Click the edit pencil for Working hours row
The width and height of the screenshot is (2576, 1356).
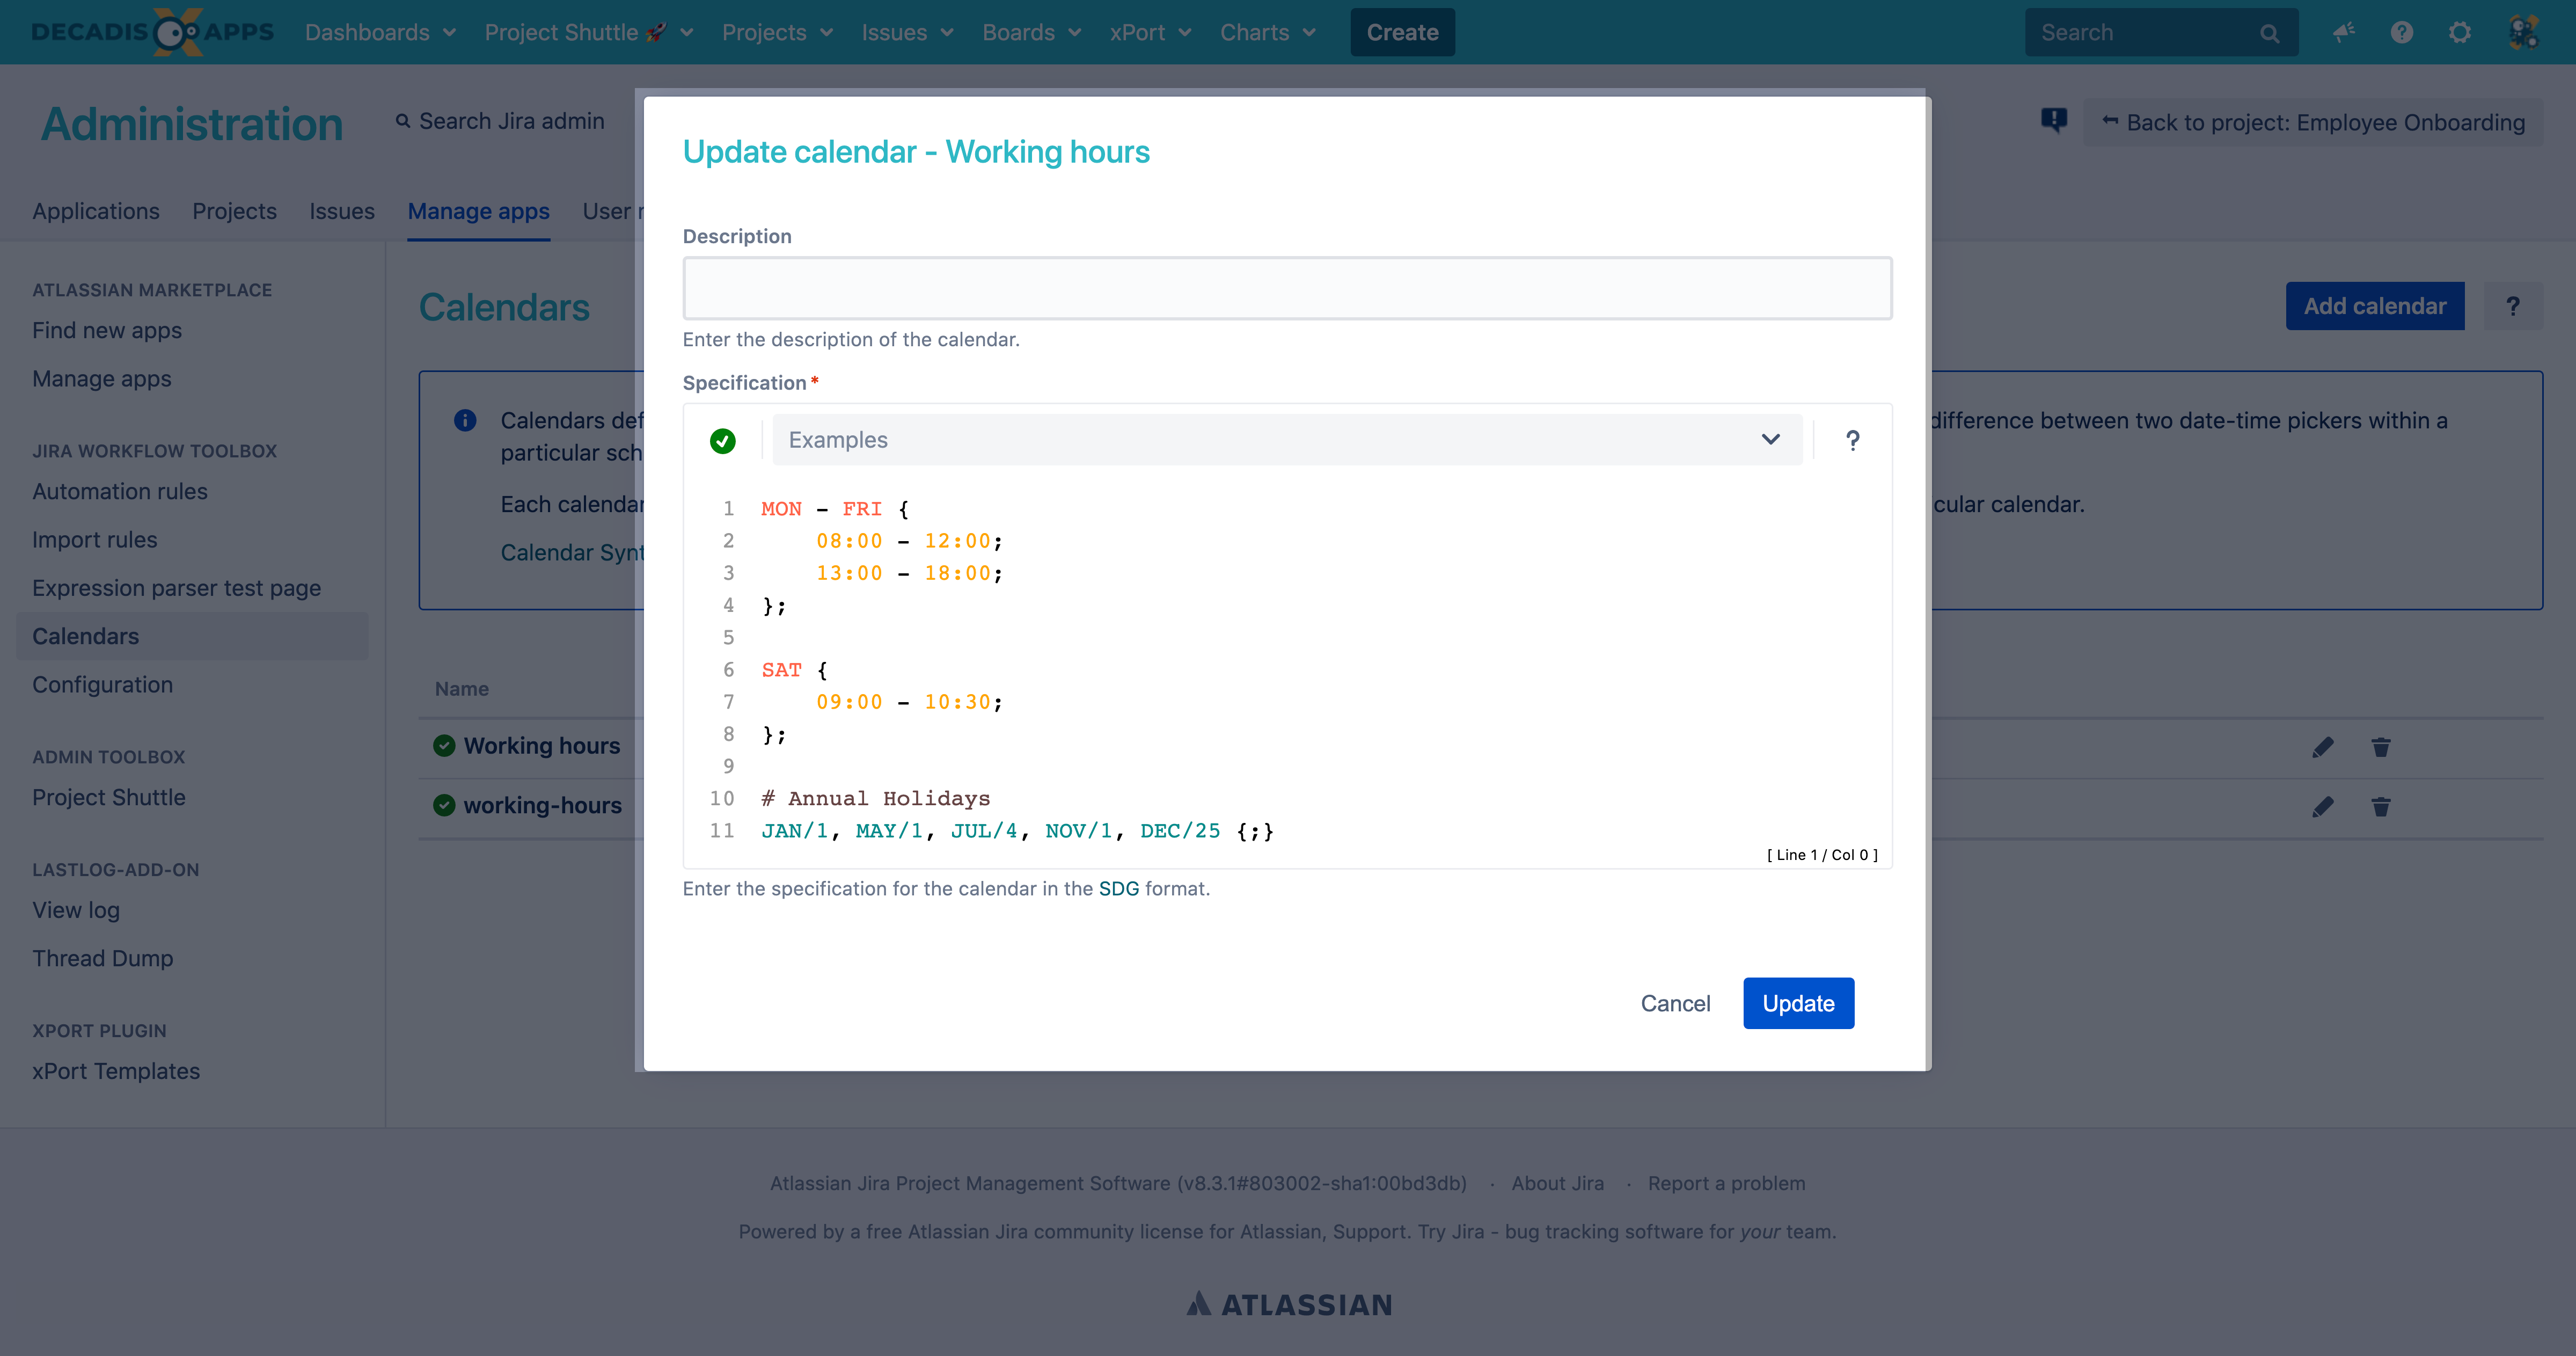tap(2322, 747)
